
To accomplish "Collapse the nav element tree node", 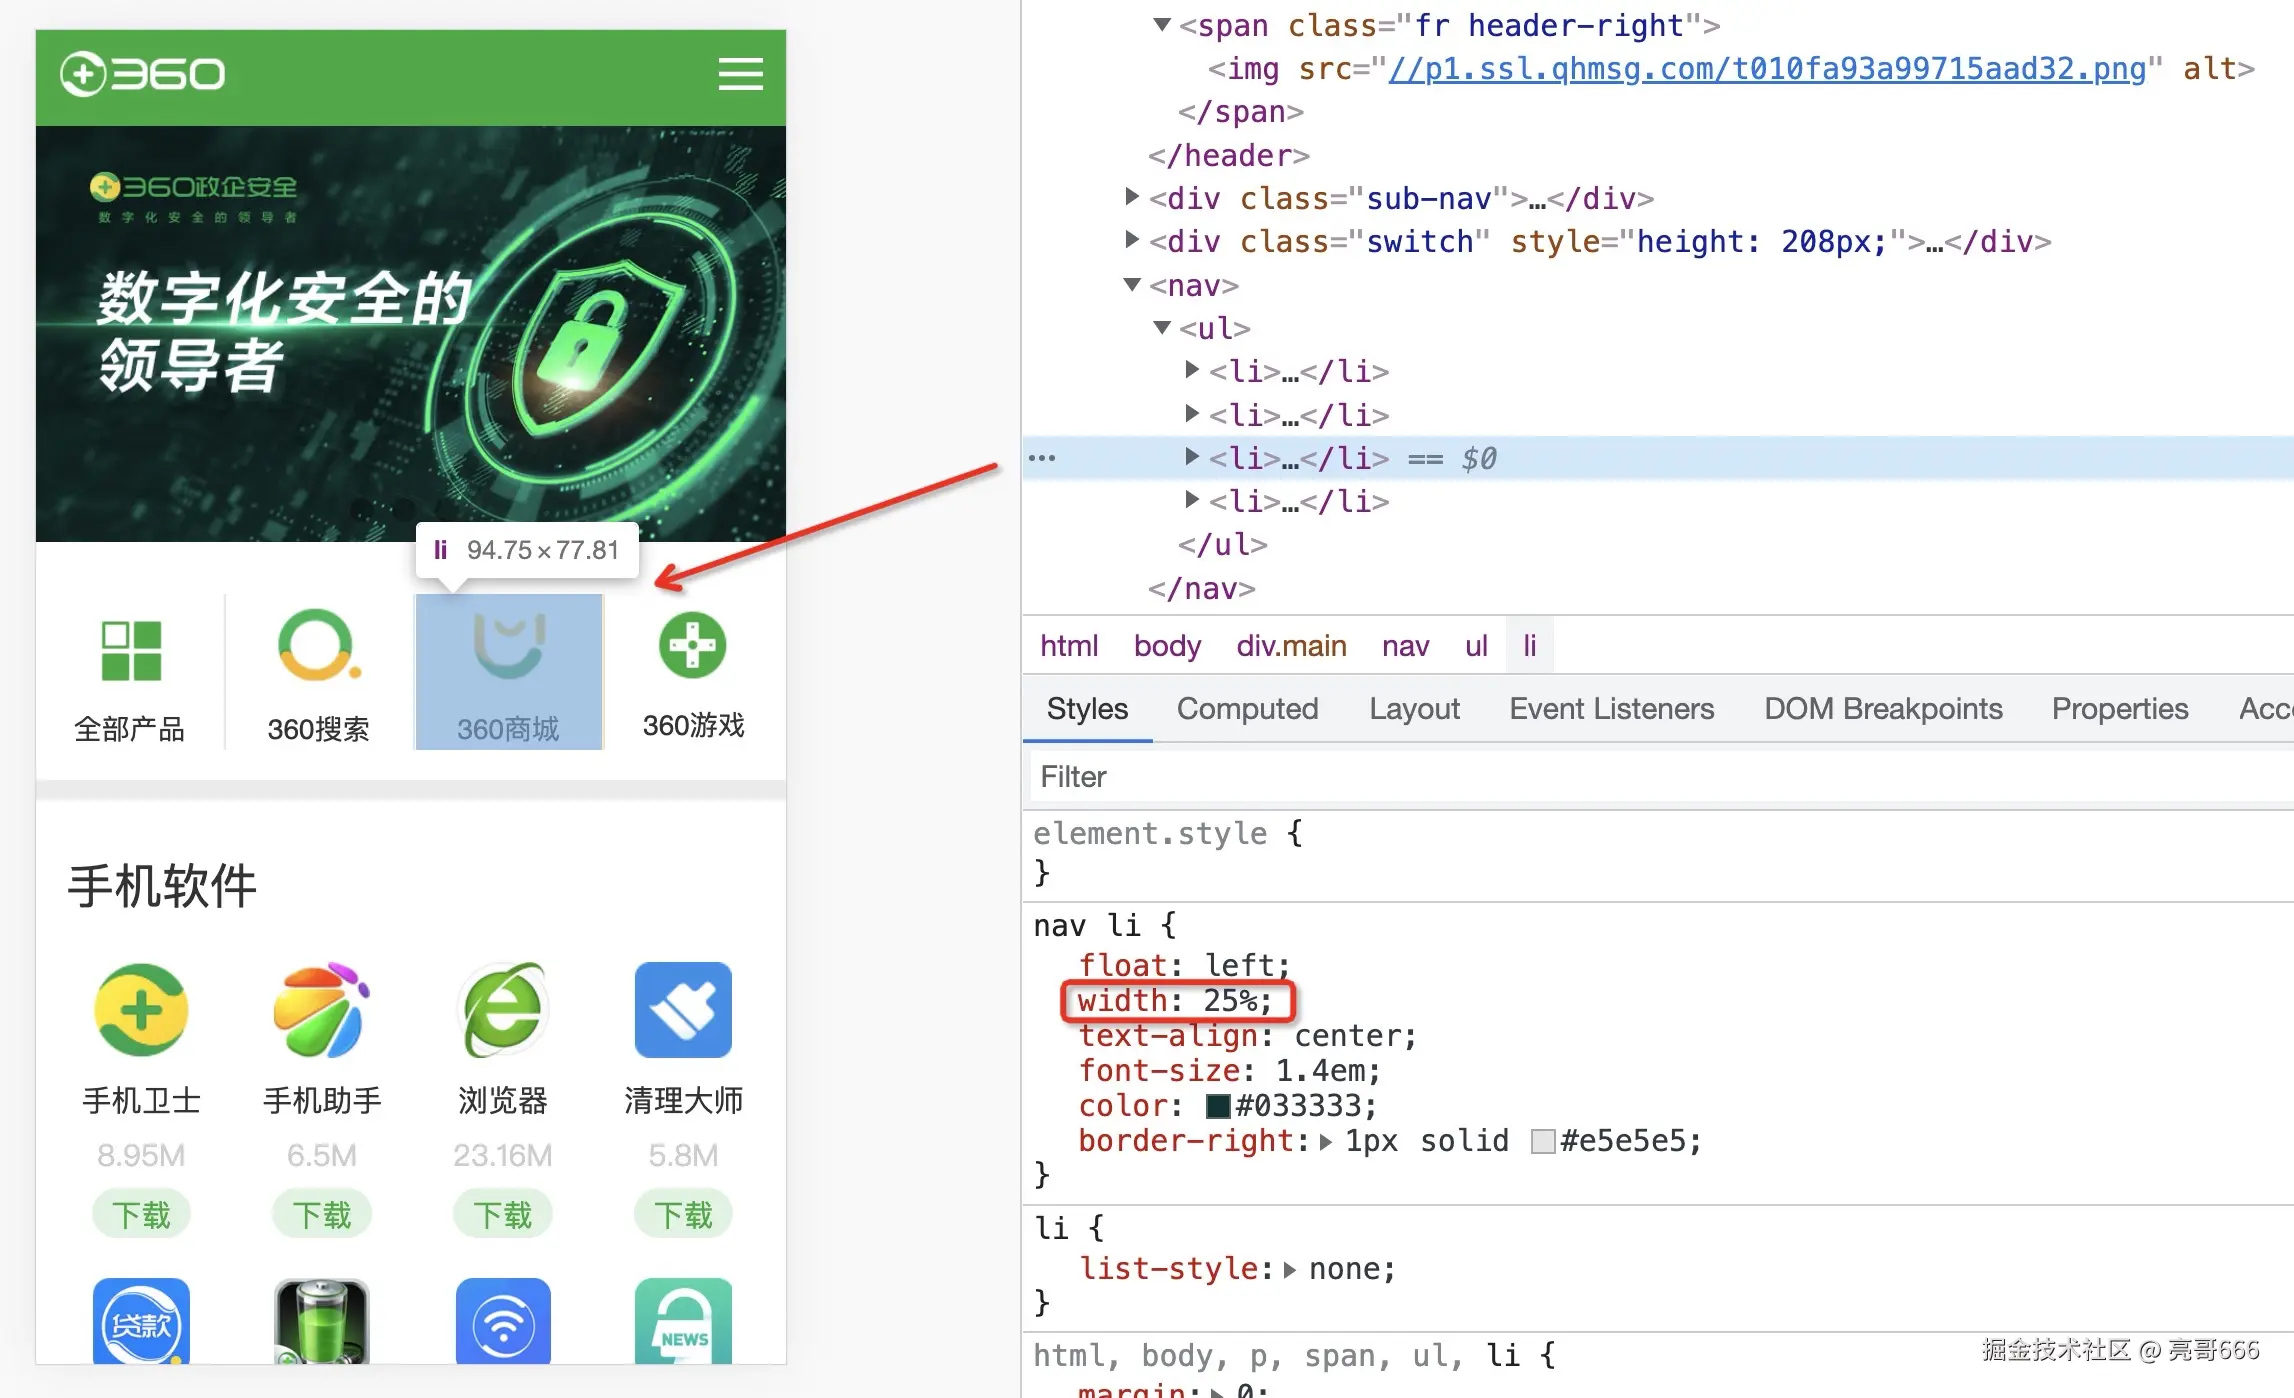I will pyautogui.click(x=1132, y=285).
